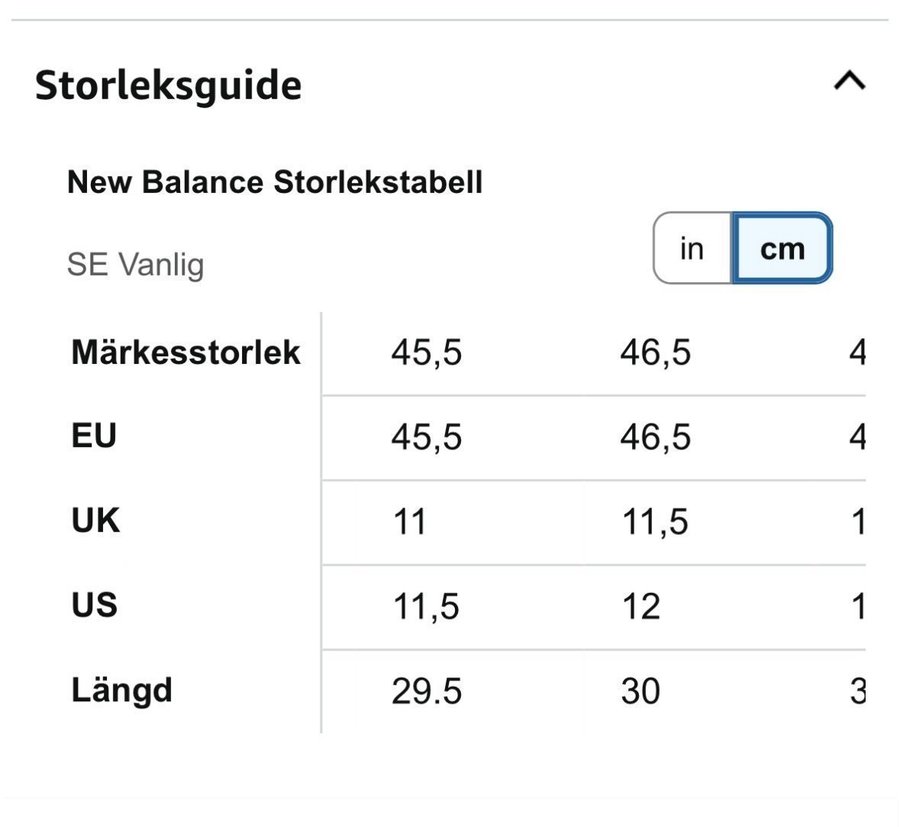Click Märkesstorlek value 46,5
Image resolution: width=900 pixels, height=827 pixels.
pos(655,353)
